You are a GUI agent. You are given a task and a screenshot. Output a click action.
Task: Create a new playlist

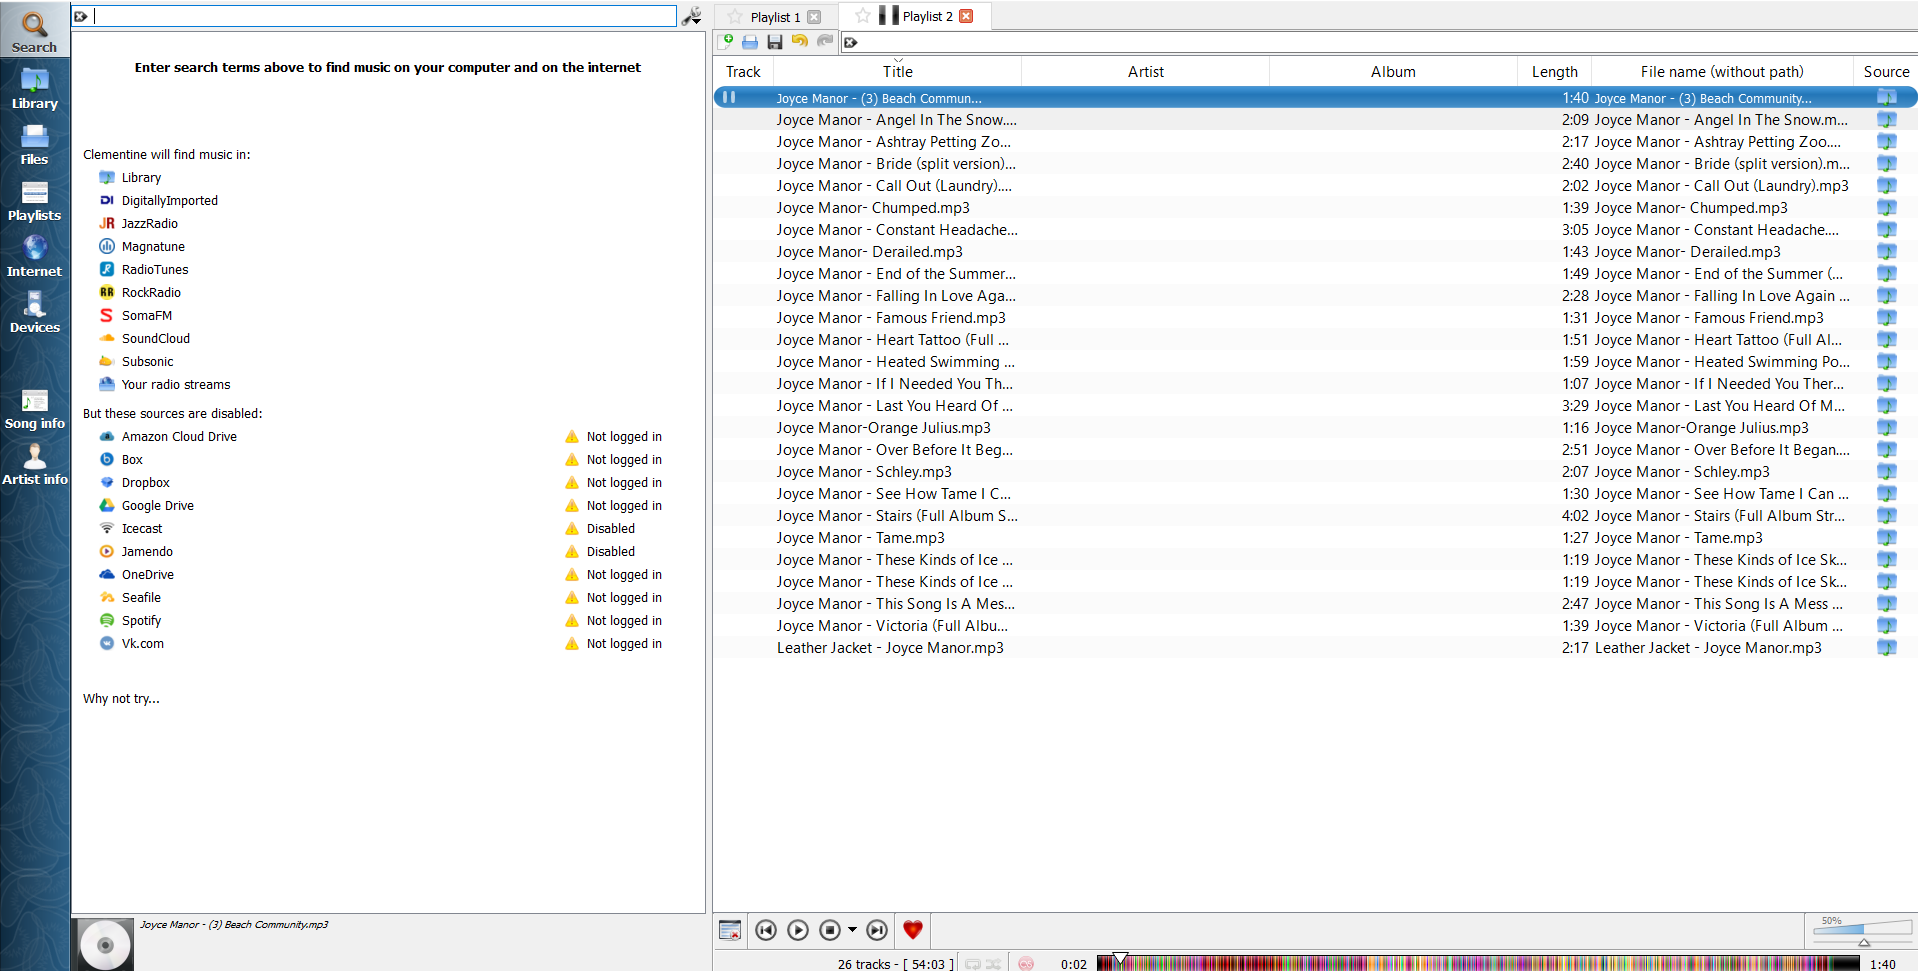[726, 41]
